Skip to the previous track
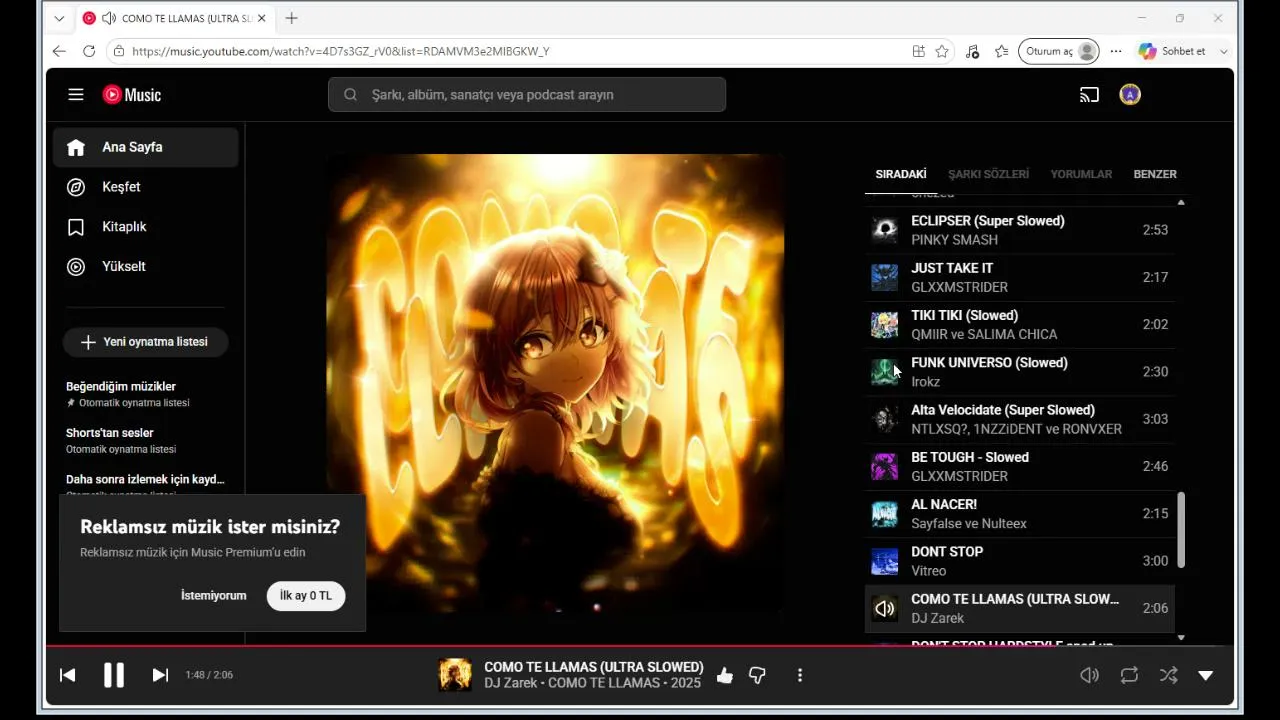Image resolution: width=1280 pixels, height=720 pixels. 68,675
